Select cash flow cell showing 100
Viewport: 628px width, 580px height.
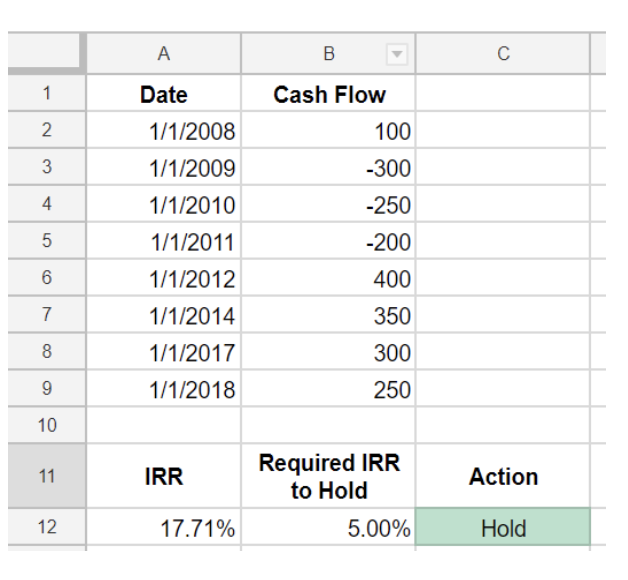328,130
